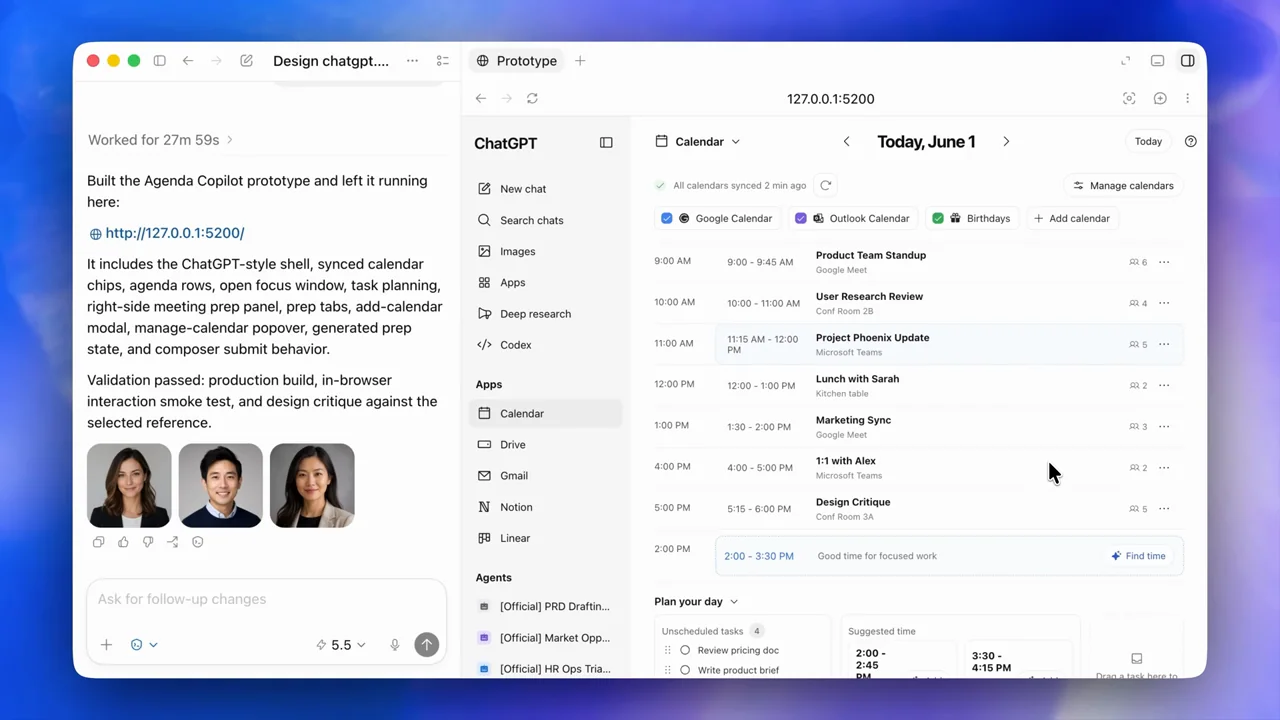Viewport: 1280px width, 720px height.
Task: Expand Worked for 27m 59s details
Action: point(160,140)
